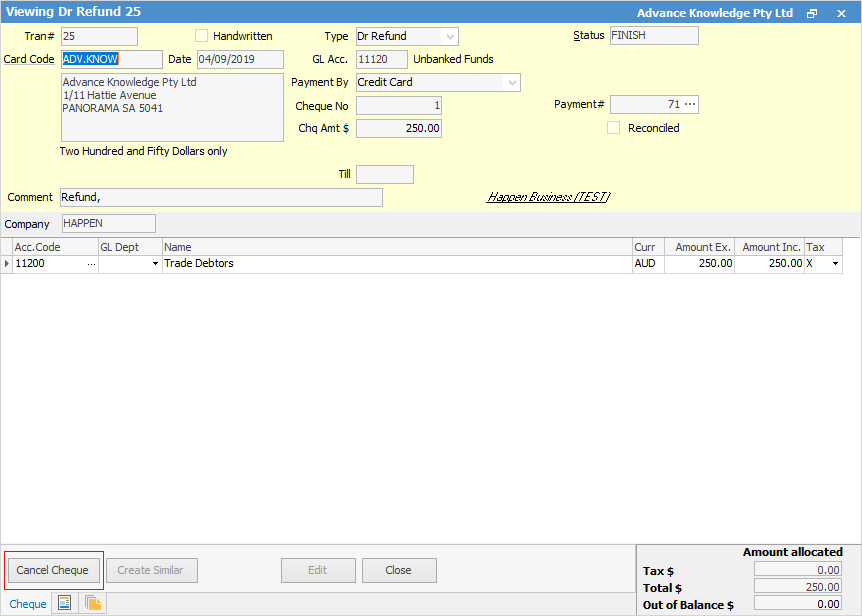Click the ellipsis in the Payment# field
This screenshot has height=616, width=862.
coord(689,105)
